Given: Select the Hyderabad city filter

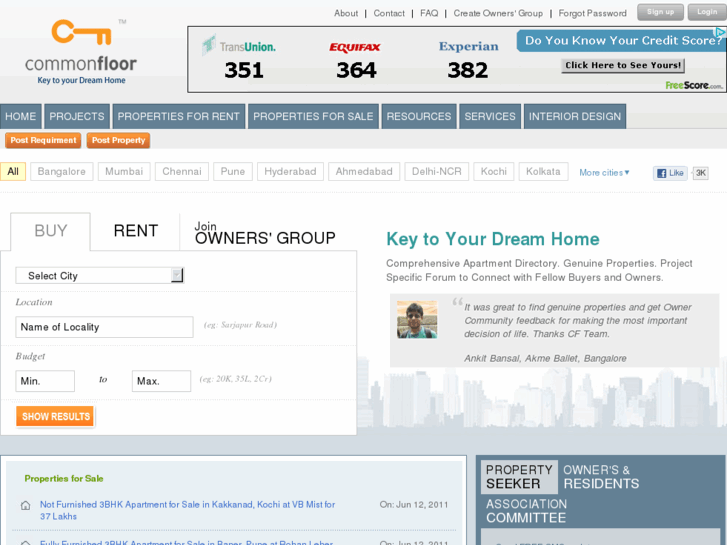Looking at the screenshot, I should click(x=290, y=172).
